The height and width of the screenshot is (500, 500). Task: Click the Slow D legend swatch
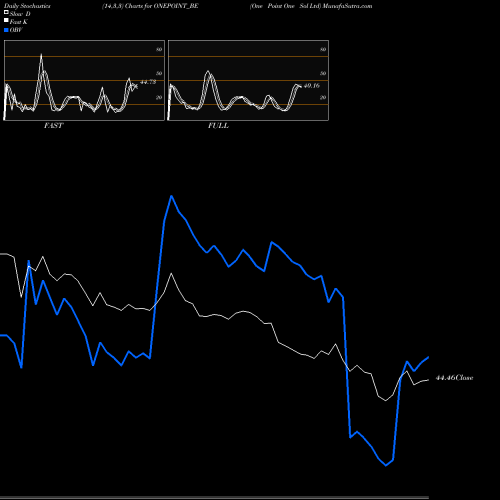coord(6,13)
